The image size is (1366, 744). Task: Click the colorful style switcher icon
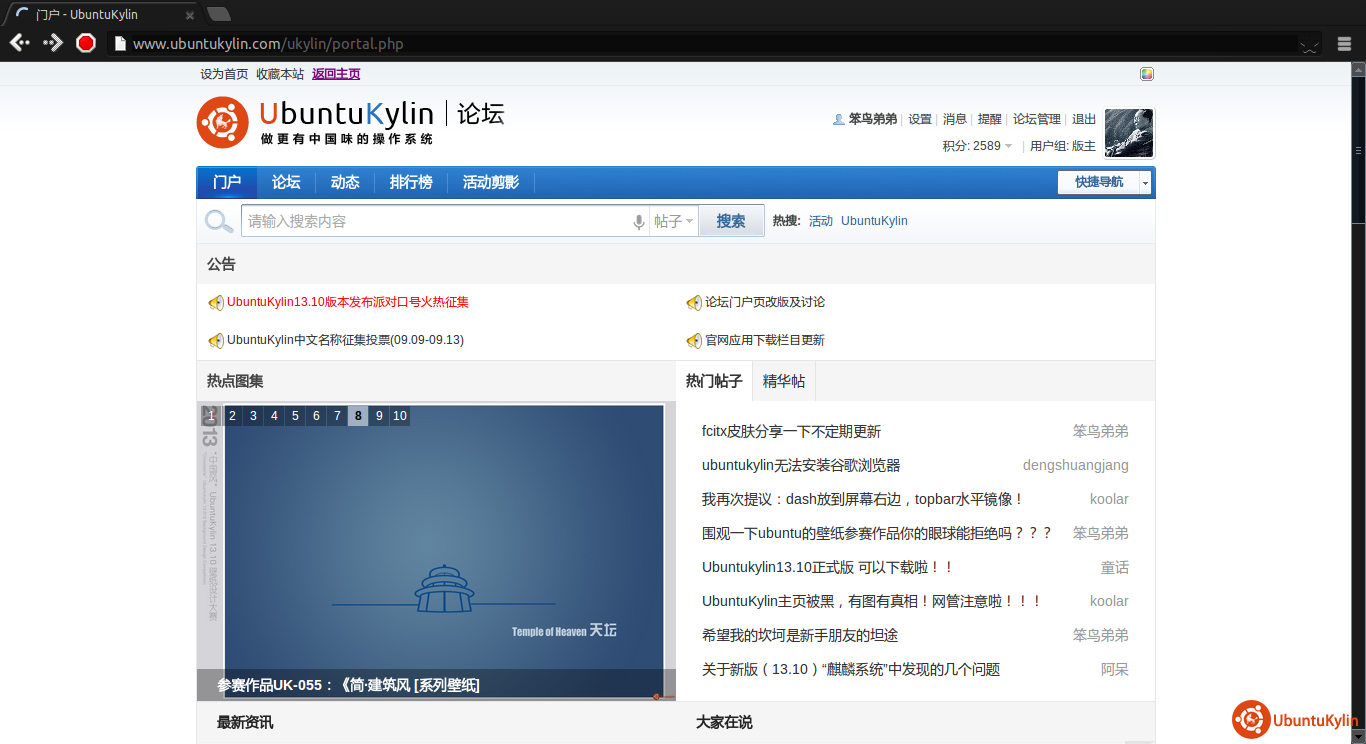click(1147, 74)
